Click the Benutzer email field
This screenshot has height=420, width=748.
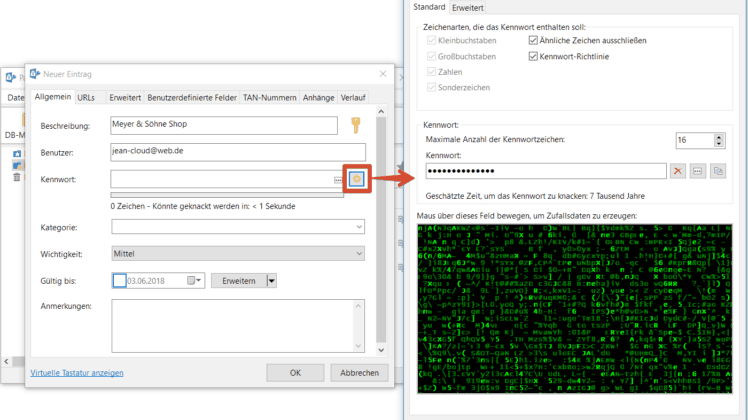pyautogui.click(x=238, y=152)
